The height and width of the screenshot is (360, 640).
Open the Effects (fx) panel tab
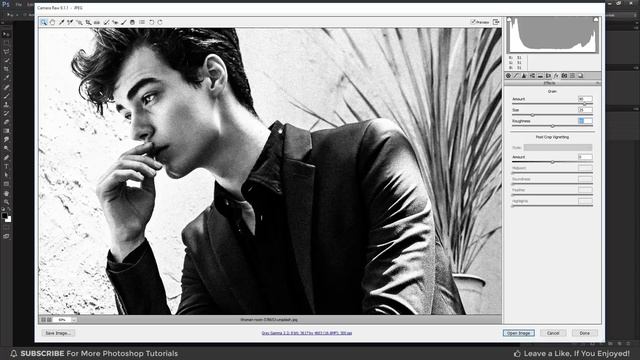point(556,76)
